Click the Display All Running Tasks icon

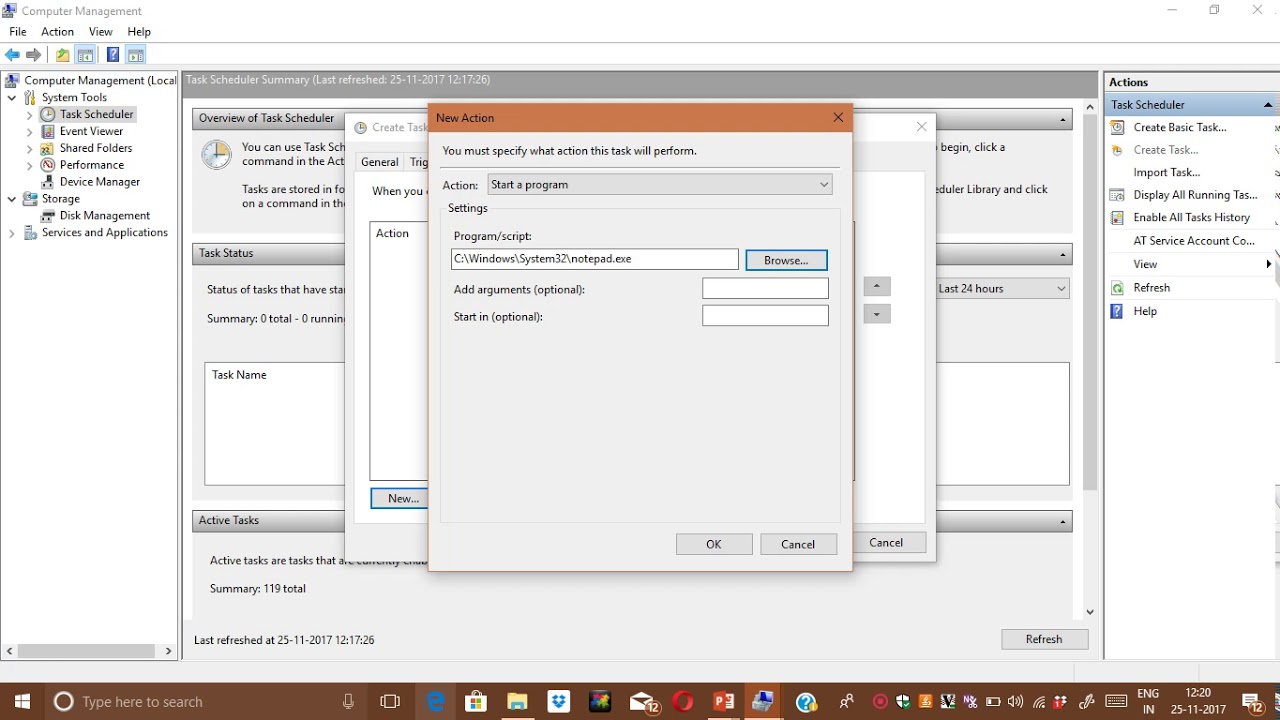pos(1118,195)
